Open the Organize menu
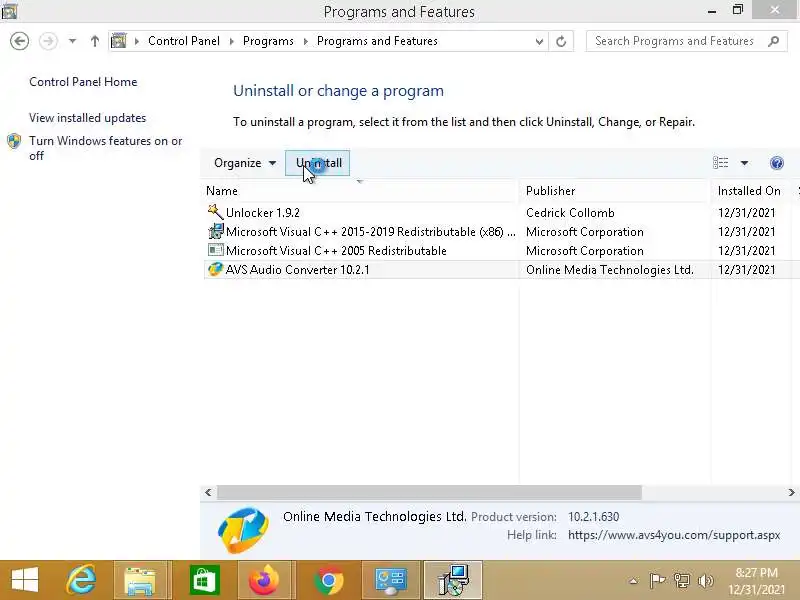 click(244, 163)
